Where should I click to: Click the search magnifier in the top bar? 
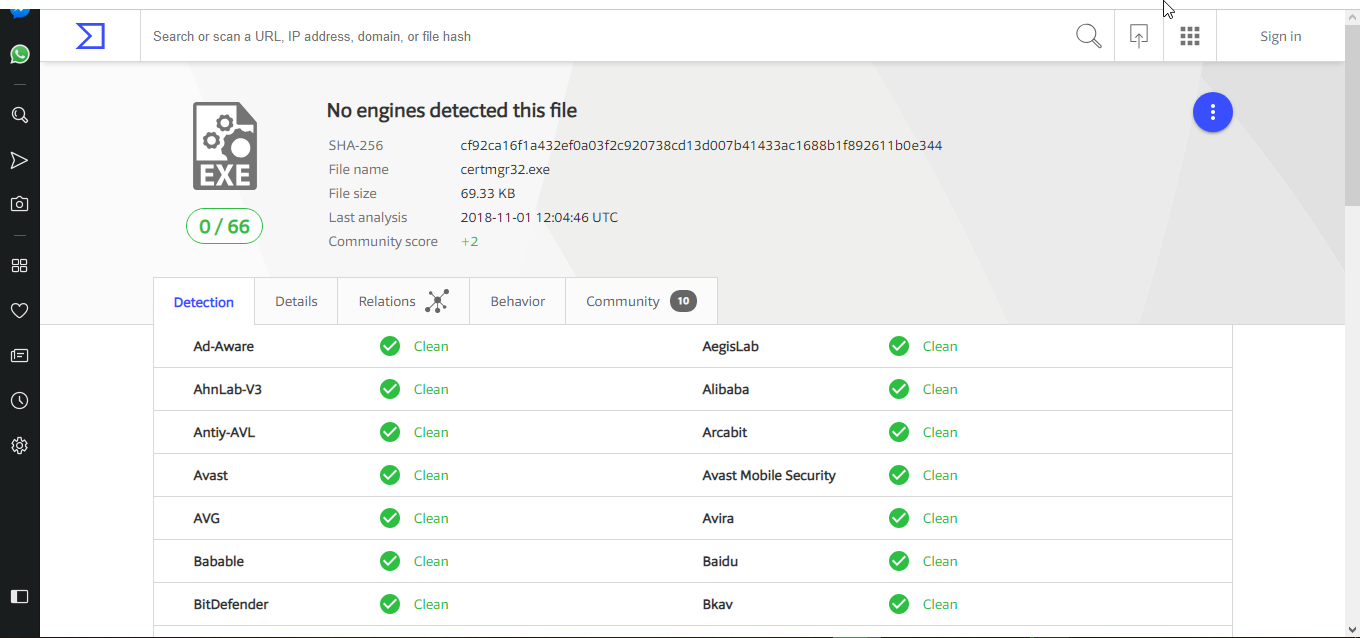tap(1088, 35)
